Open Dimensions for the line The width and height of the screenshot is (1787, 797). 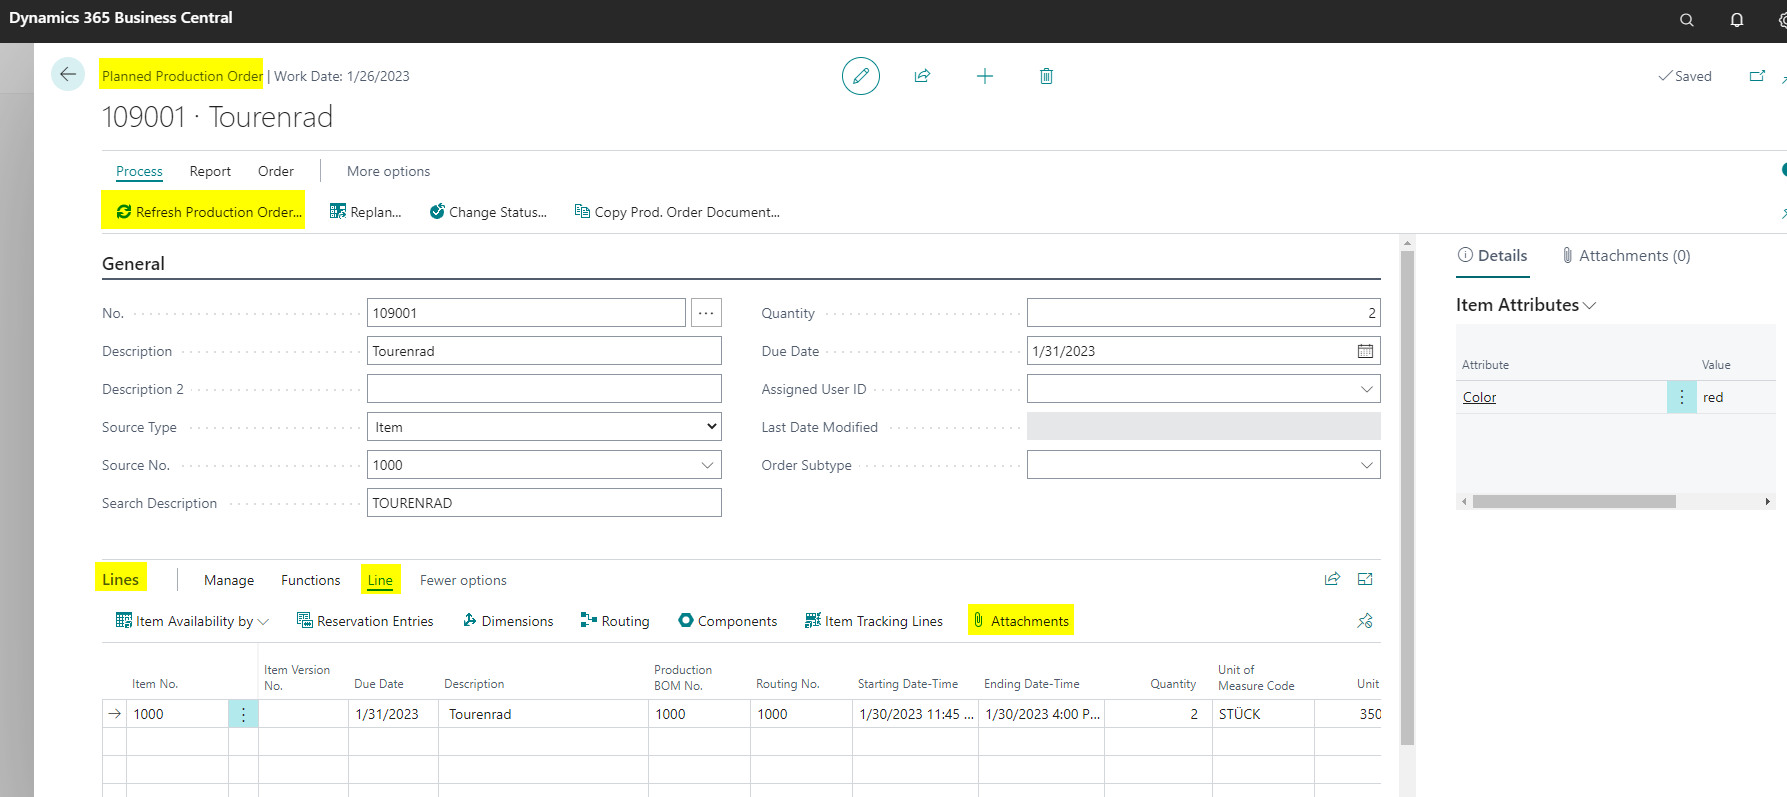pos(508,621)
